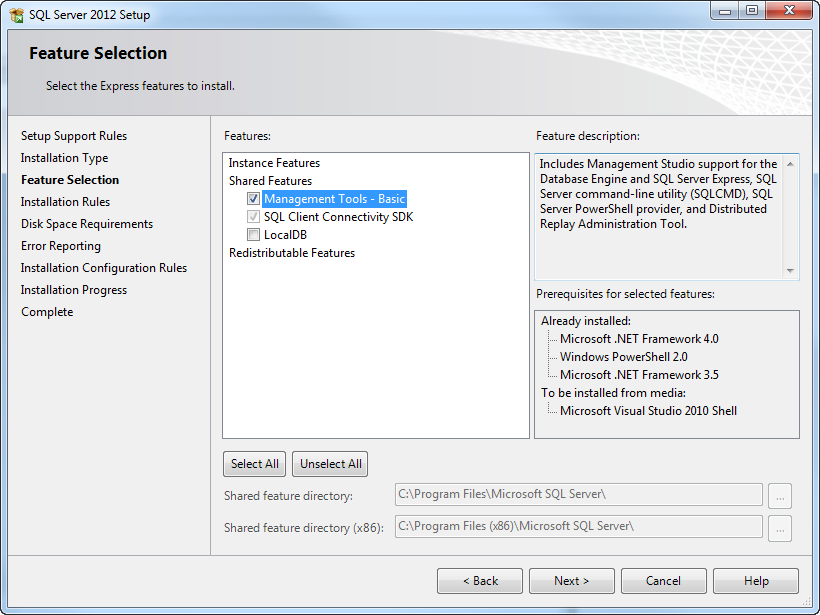This screenshot has height=615, width=820.
Task: Select the Instance Features tree node
Action: tap(274, 163)
